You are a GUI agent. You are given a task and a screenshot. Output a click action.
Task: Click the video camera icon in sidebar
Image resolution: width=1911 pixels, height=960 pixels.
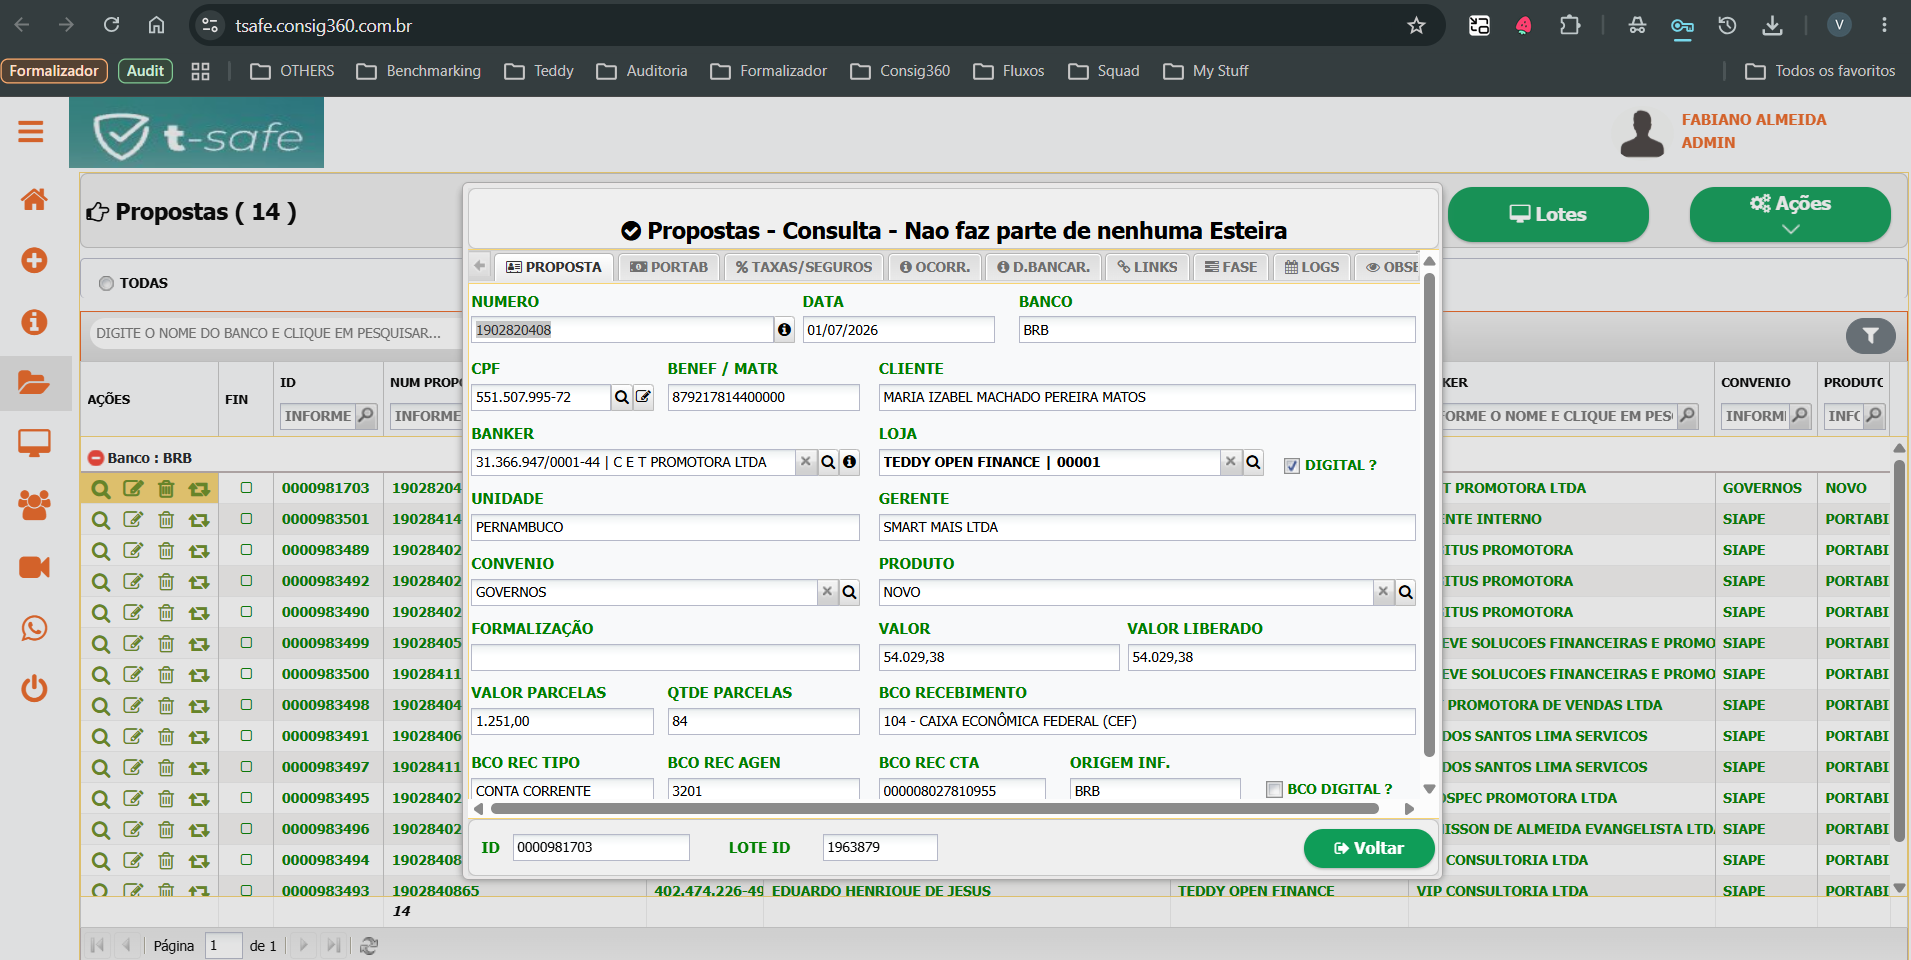34,567
